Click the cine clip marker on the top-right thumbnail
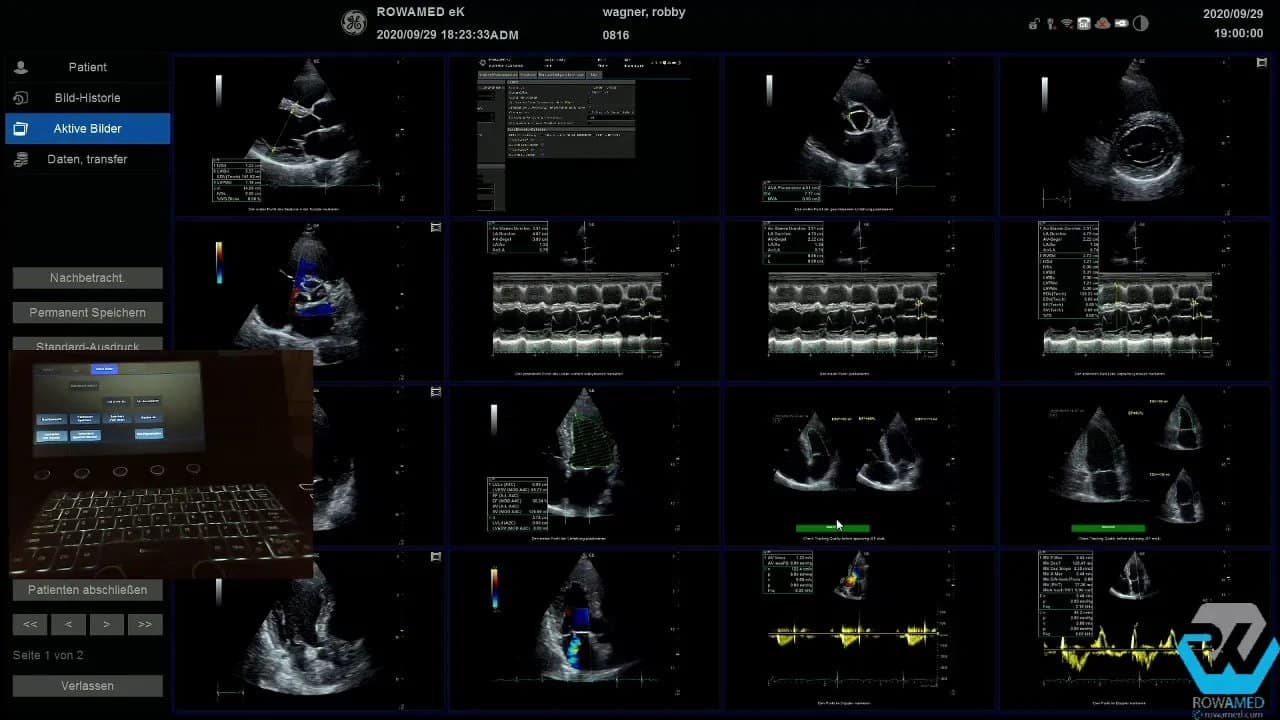1280x720 pixels. click(1262, 62)
